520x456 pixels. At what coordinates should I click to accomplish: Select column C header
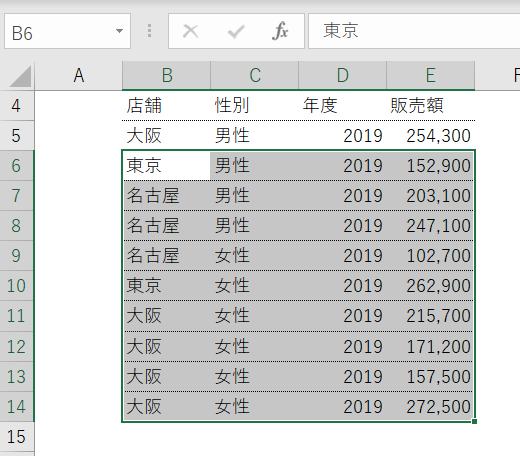254,75
